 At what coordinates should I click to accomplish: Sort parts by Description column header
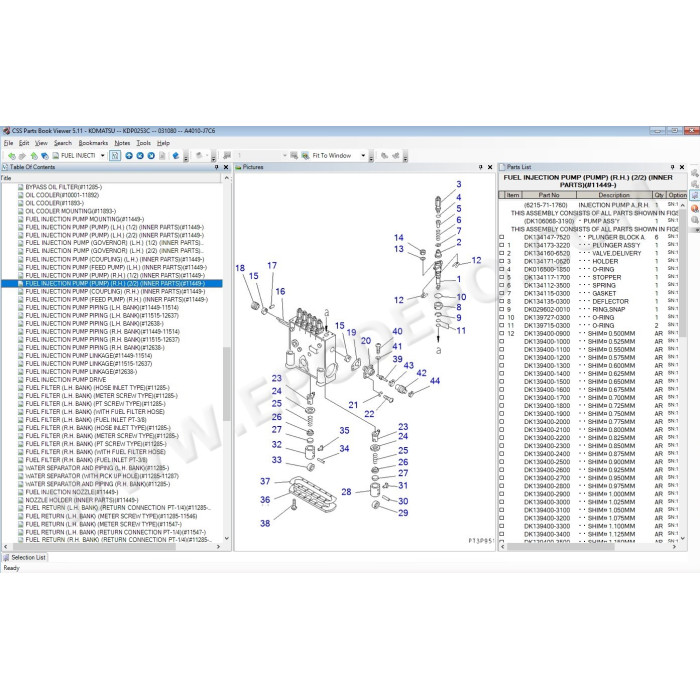[614, 195]
